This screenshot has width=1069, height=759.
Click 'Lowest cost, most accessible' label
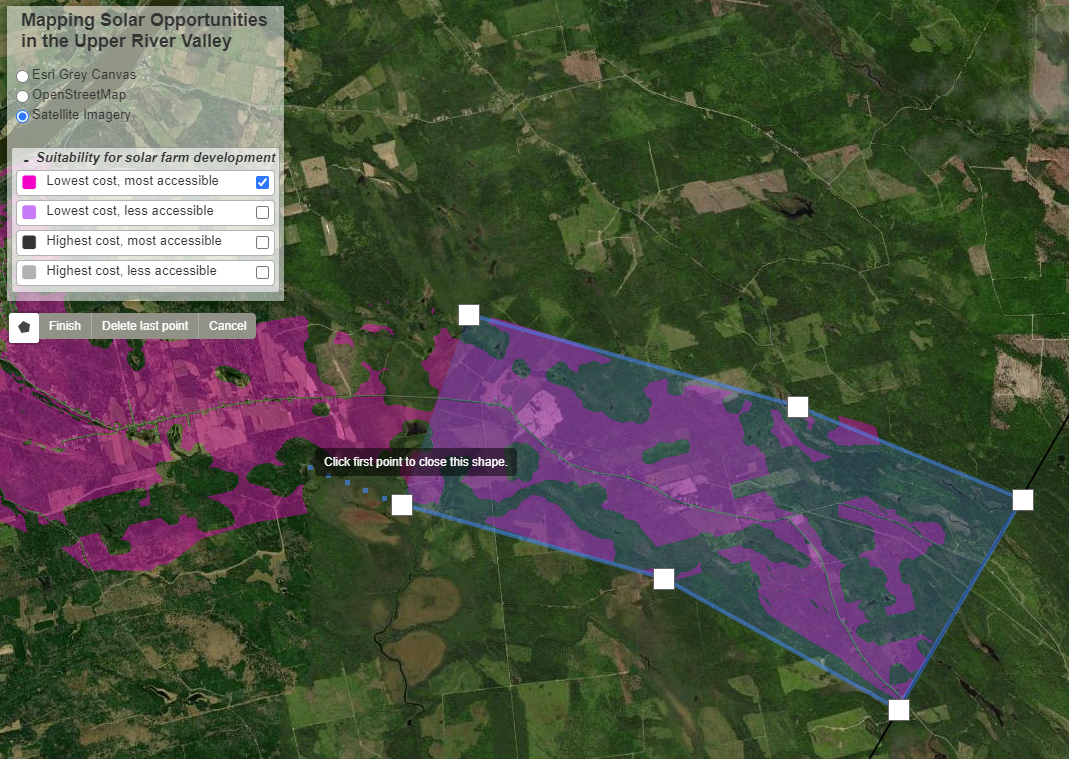(x=132, y=181)
